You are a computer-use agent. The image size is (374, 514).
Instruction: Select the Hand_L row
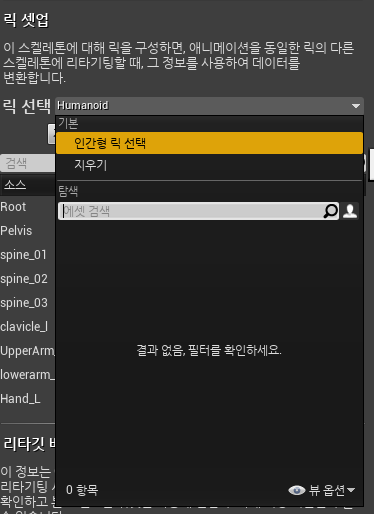click(x=20, y=399)
